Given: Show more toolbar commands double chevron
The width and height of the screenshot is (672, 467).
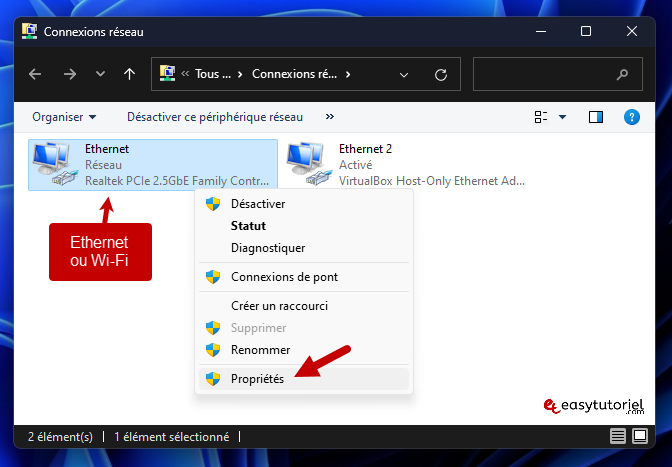Looking at the screenshot, I should [x=330, y=117].
